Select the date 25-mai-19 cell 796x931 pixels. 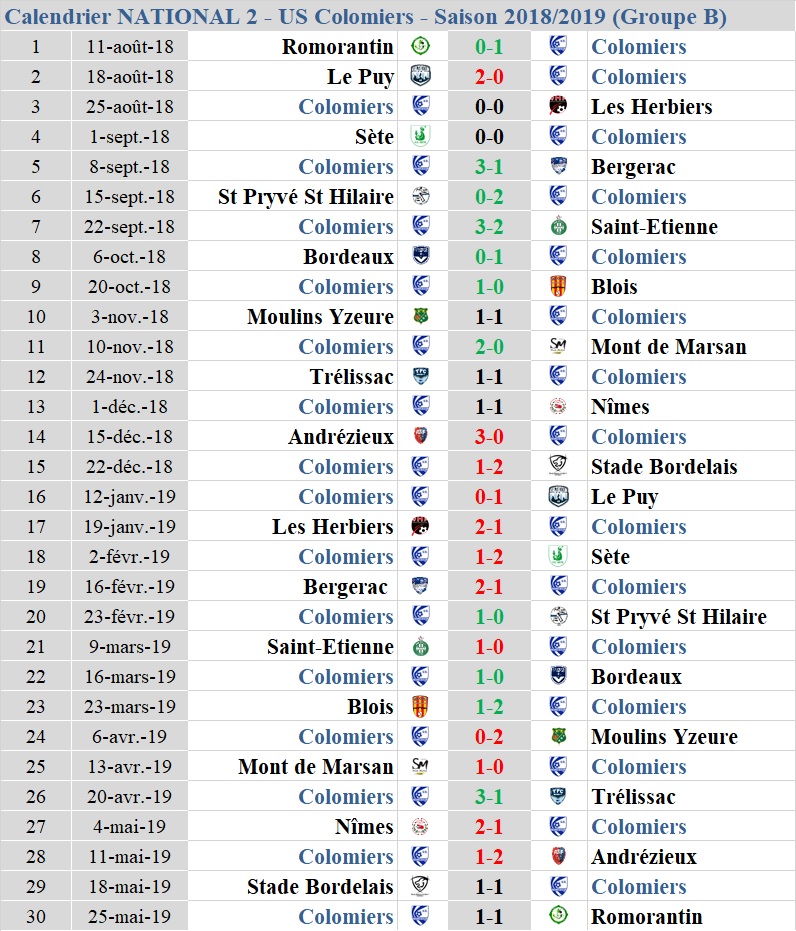click(129, 916)
